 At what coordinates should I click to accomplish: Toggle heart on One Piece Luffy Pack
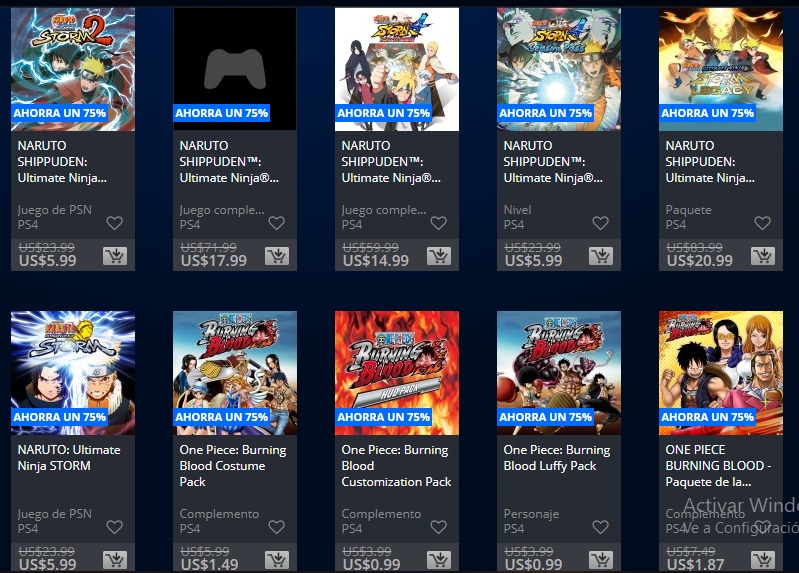pos(601,527)
